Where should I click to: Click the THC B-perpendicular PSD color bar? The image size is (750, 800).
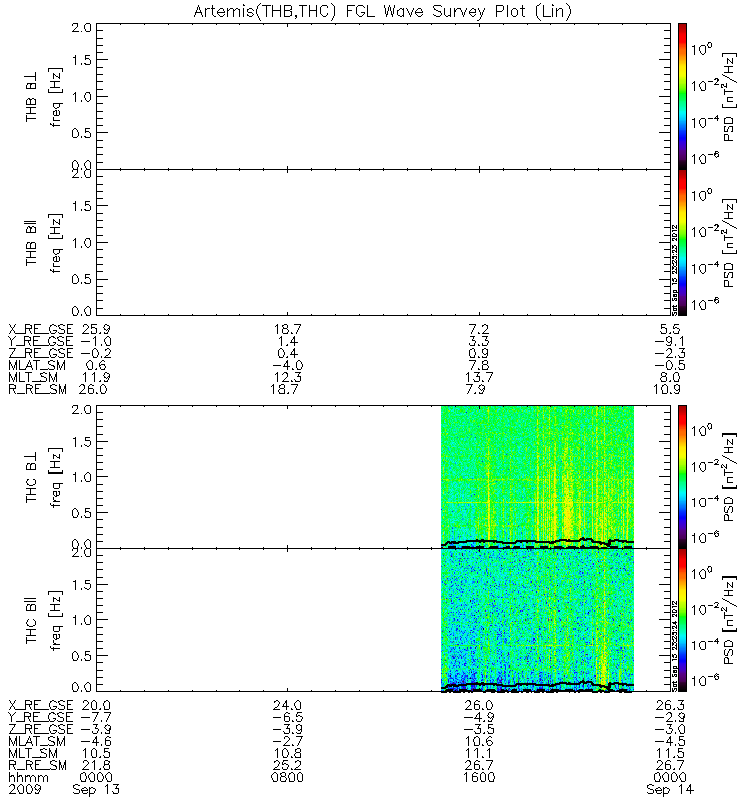coord(682,477)
